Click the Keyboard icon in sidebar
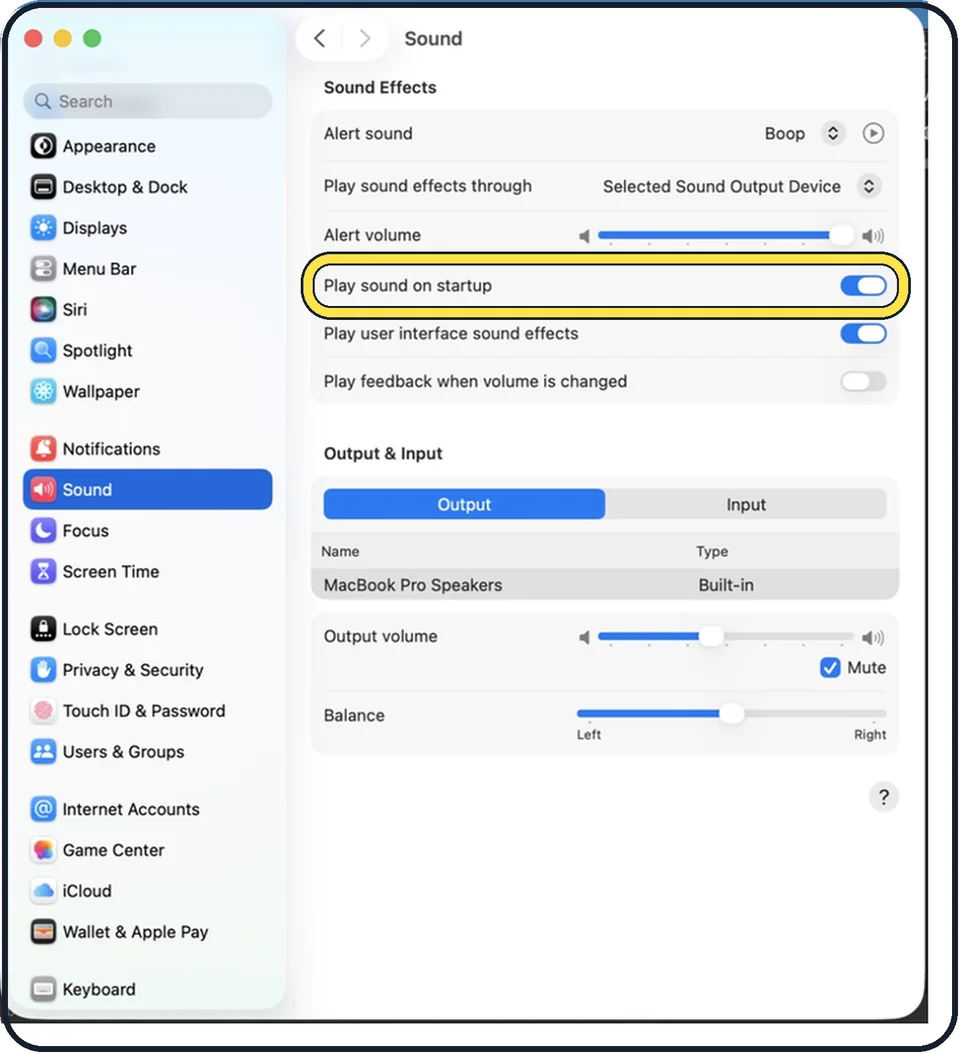Viewport: 960px width, 1054px height. click(43, 989)
